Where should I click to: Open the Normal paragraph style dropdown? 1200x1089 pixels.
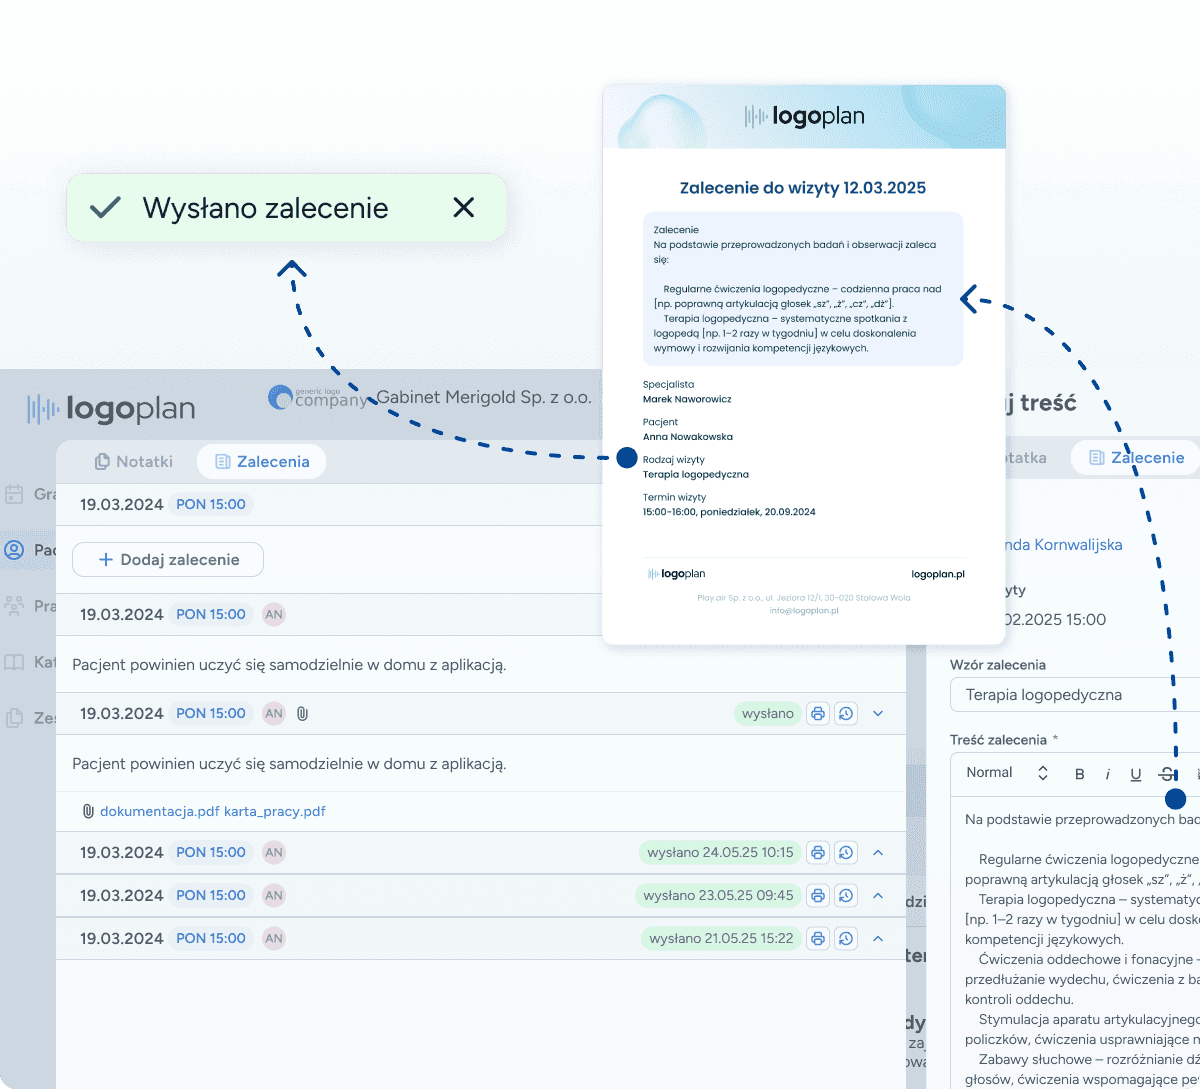tap(1005, 772)
